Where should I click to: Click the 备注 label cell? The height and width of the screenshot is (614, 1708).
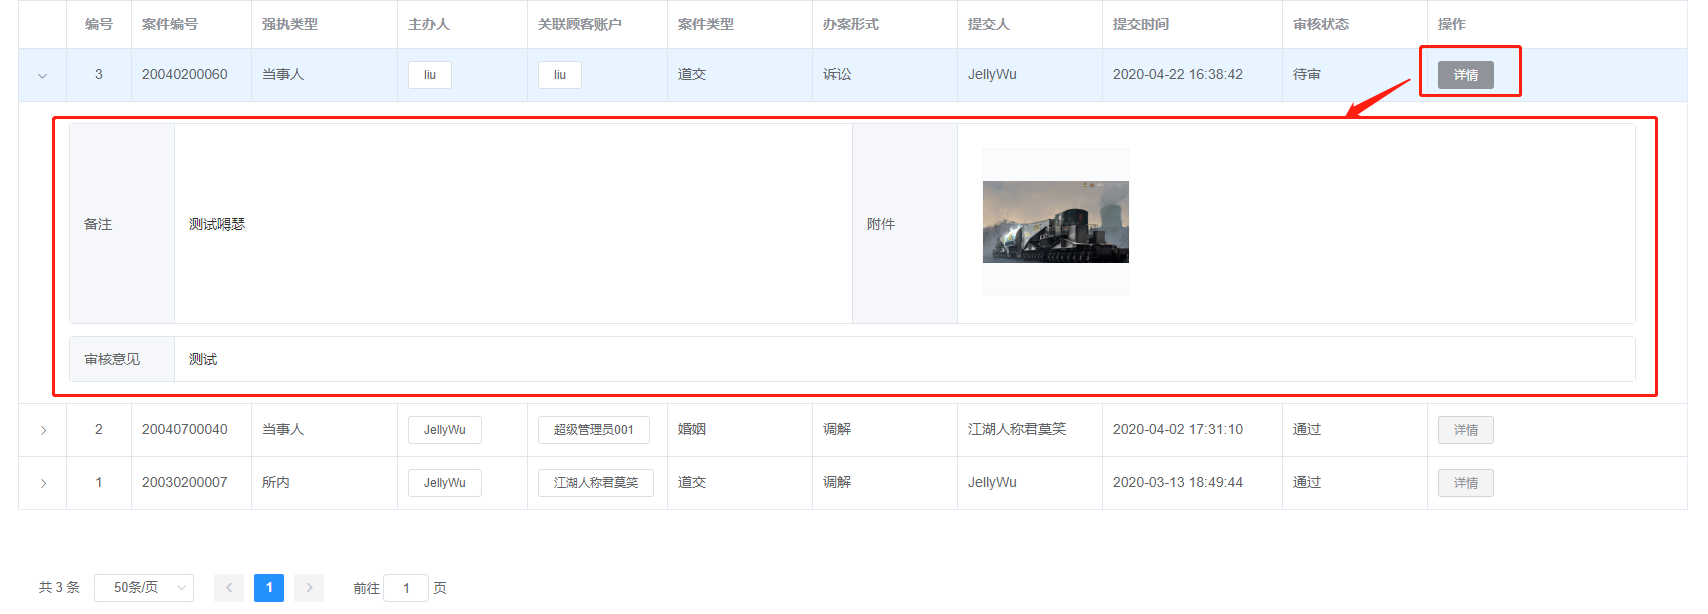pos(122,223)
